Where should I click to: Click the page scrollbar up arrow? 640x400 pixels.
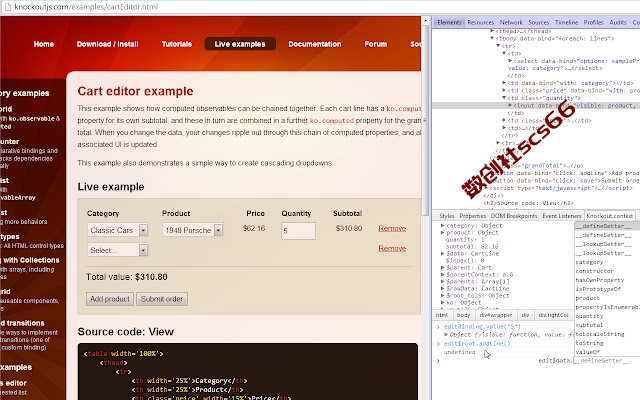pyautogui.click(x=425, y=21)
